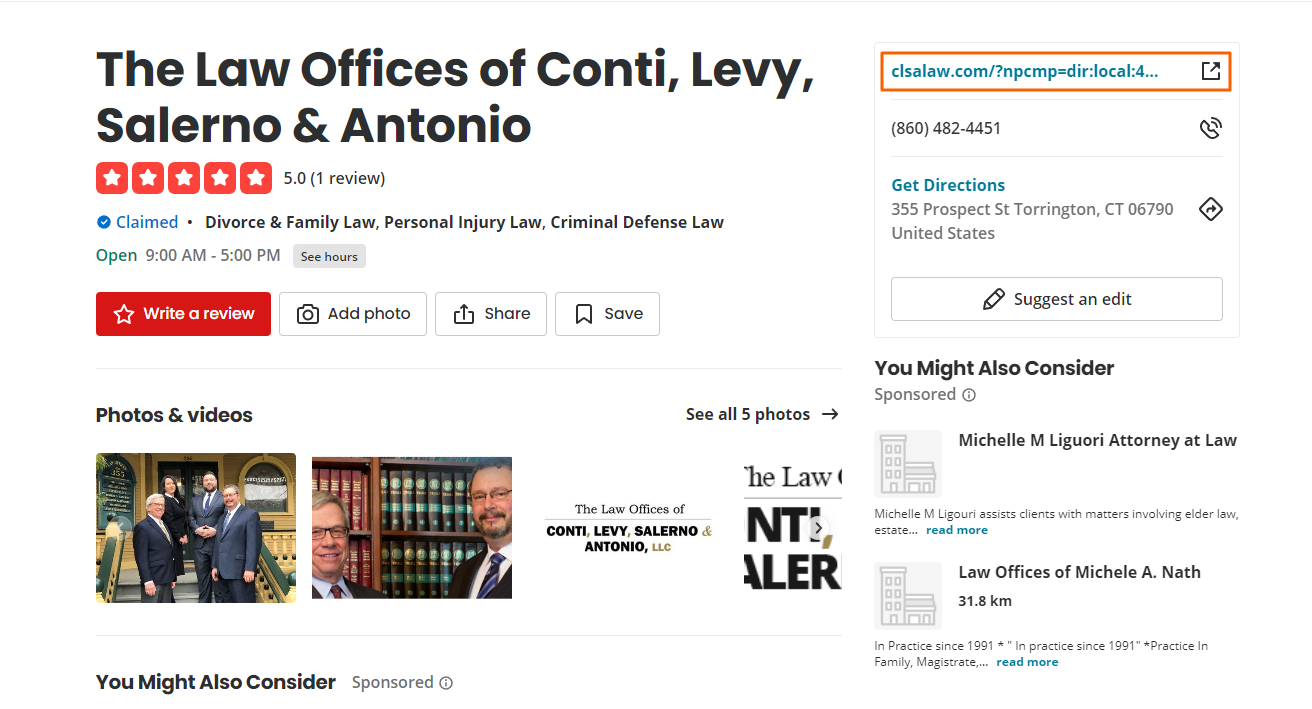Screen dimensions: 1312x709
Task: Open the photo of attorneys on the stairs
Action: coord(195,527)
